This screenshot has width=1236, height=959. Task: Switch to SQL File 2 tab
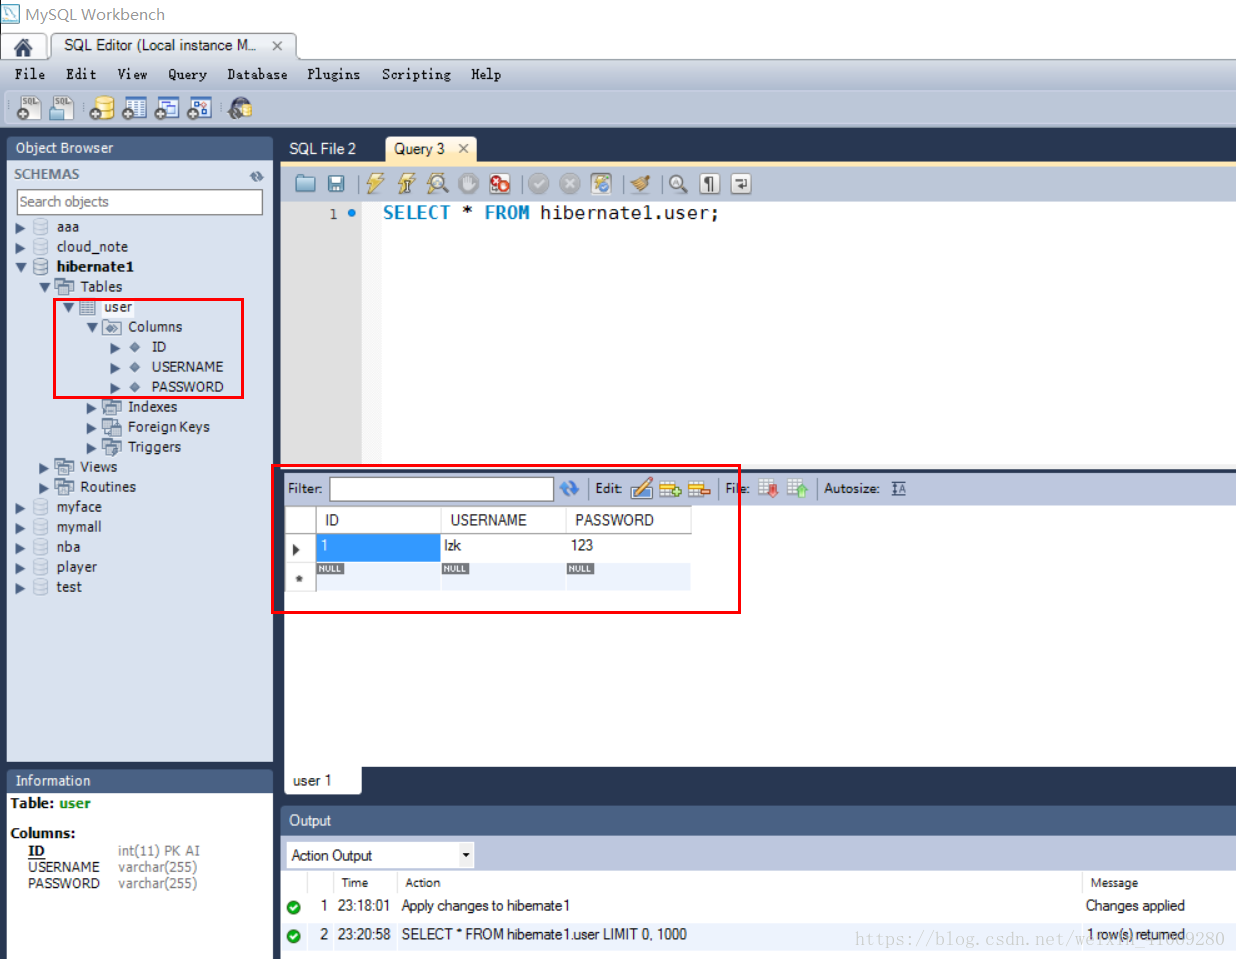(323, 149)
